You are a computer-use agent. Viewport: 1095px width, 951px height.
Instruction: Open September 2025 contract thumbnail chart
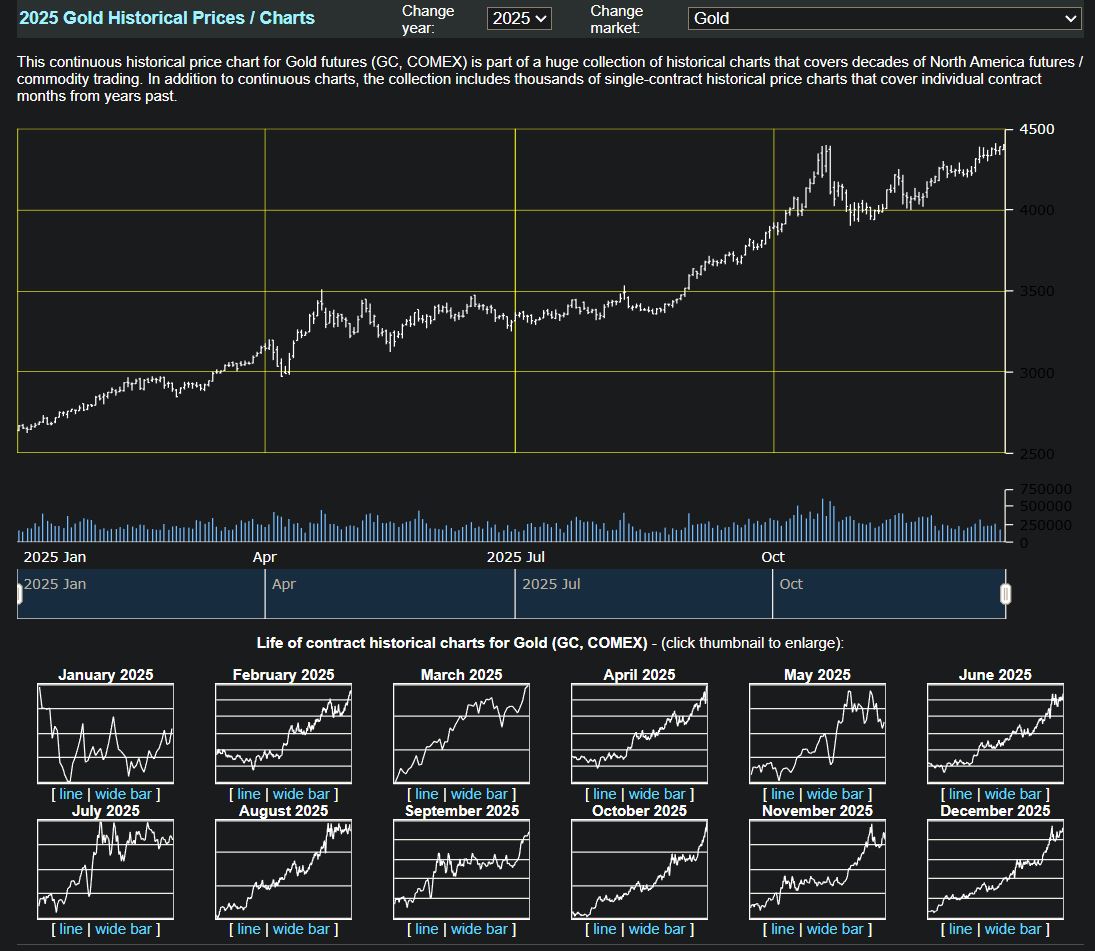(x=462, y=869)
